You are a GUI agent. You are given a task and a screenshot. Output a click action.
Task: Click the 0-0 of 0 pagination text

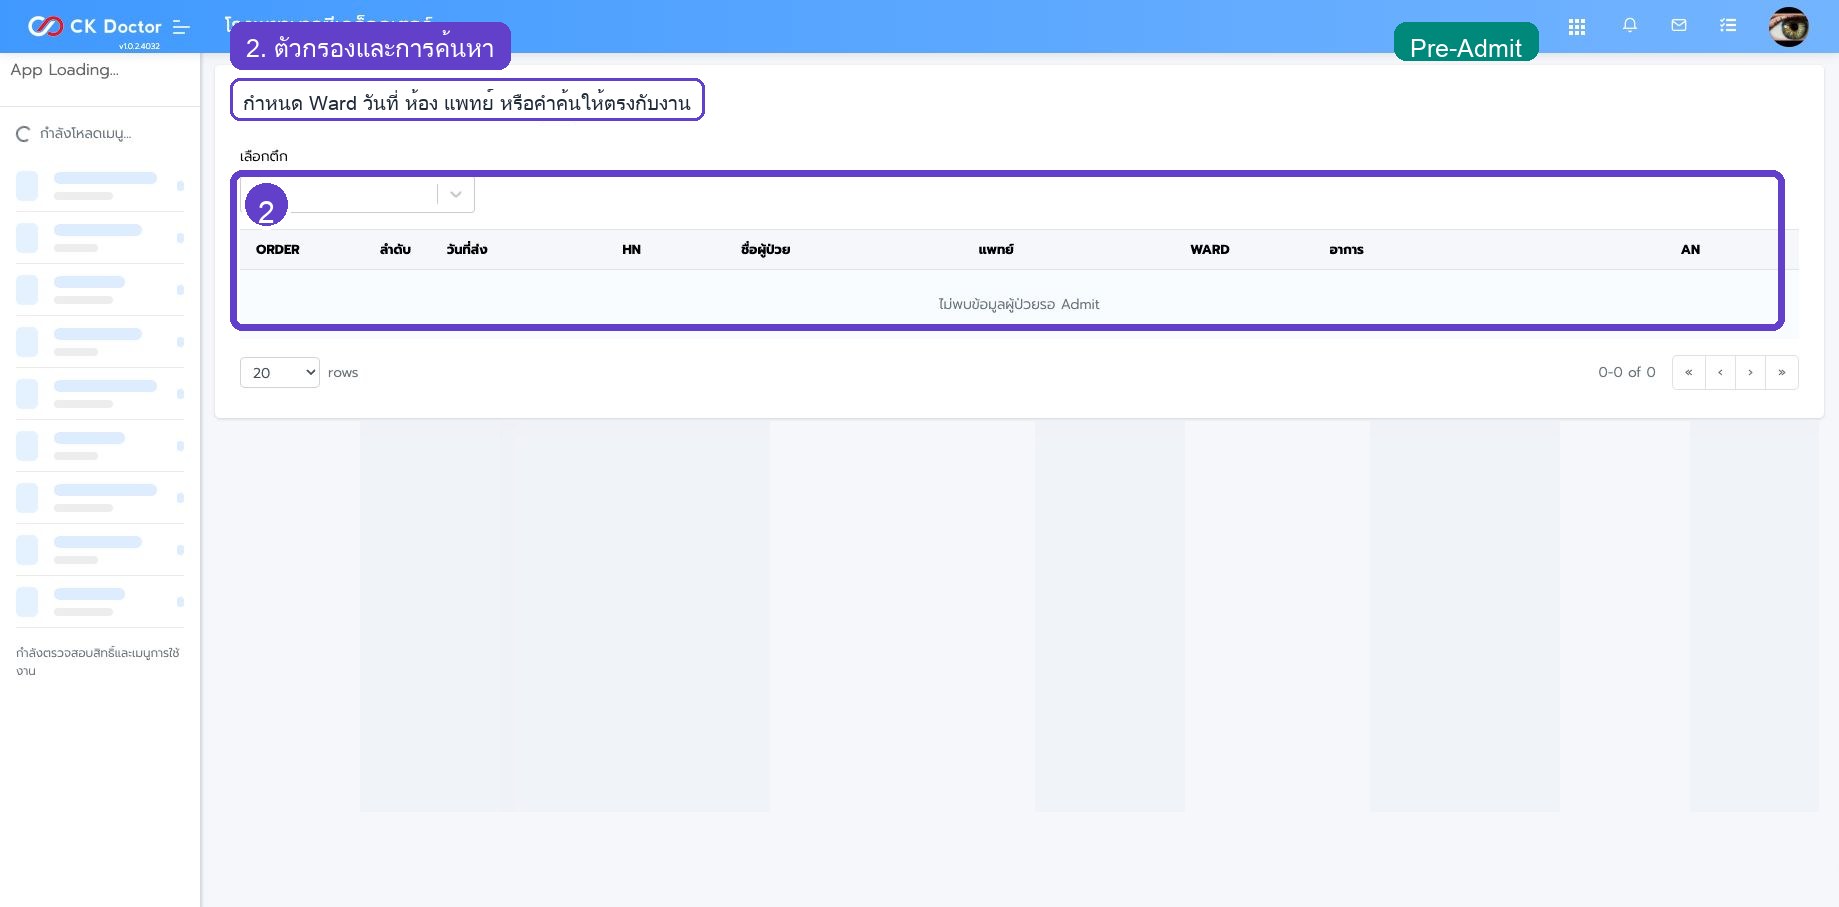pyautogui.click(x=1627, y=372)
